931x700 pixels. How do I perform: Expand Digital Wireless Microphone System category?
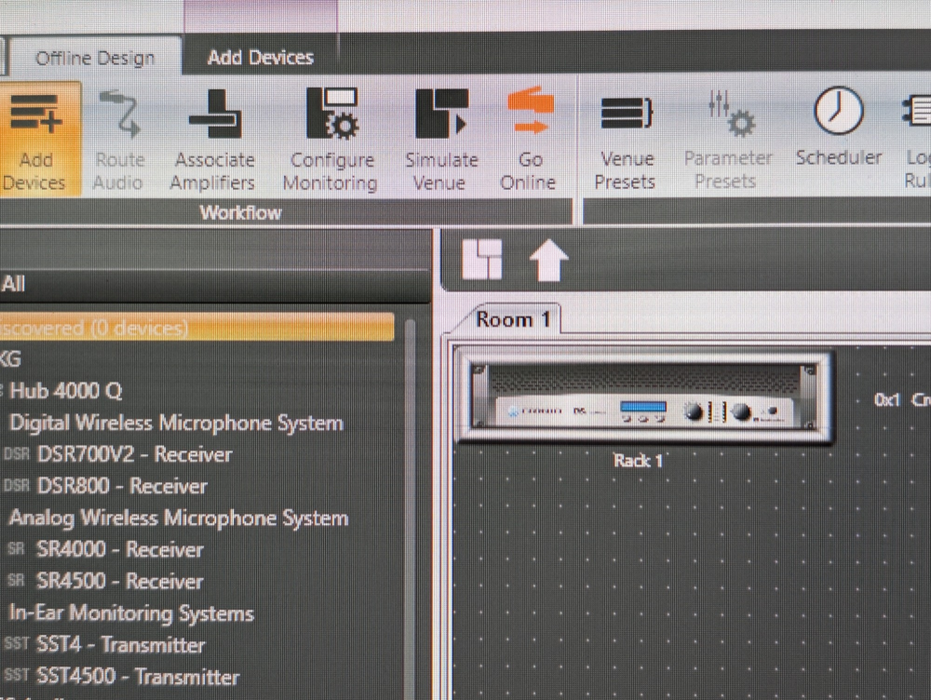pos(175,423)
